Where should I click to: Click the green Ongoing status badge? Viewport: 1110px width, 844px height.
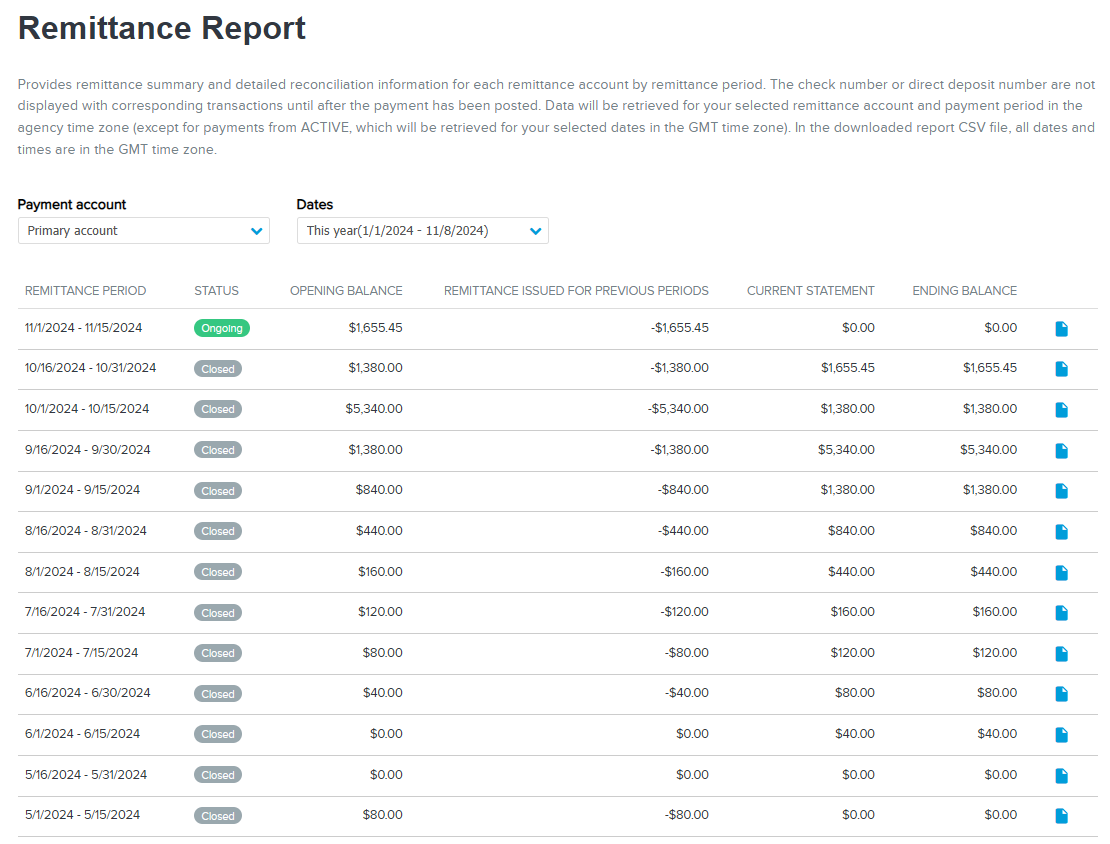[222, 329]
